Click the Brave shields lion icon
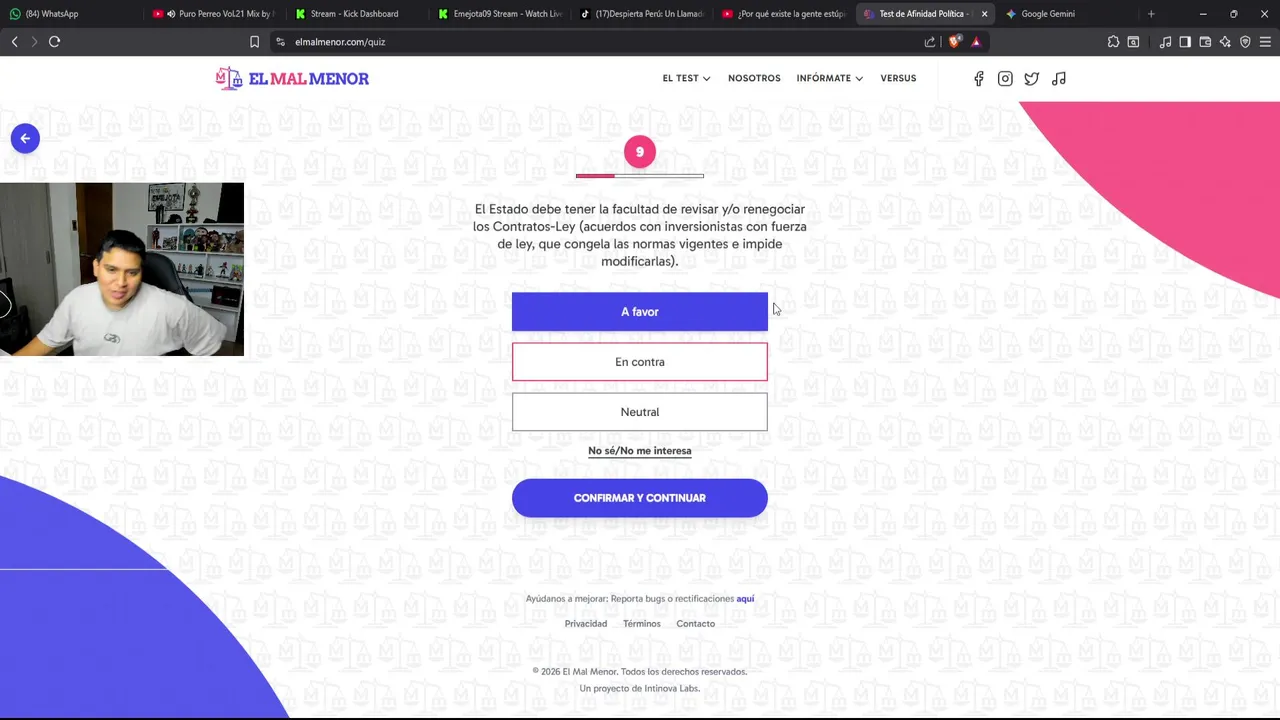 pos(954,42)
